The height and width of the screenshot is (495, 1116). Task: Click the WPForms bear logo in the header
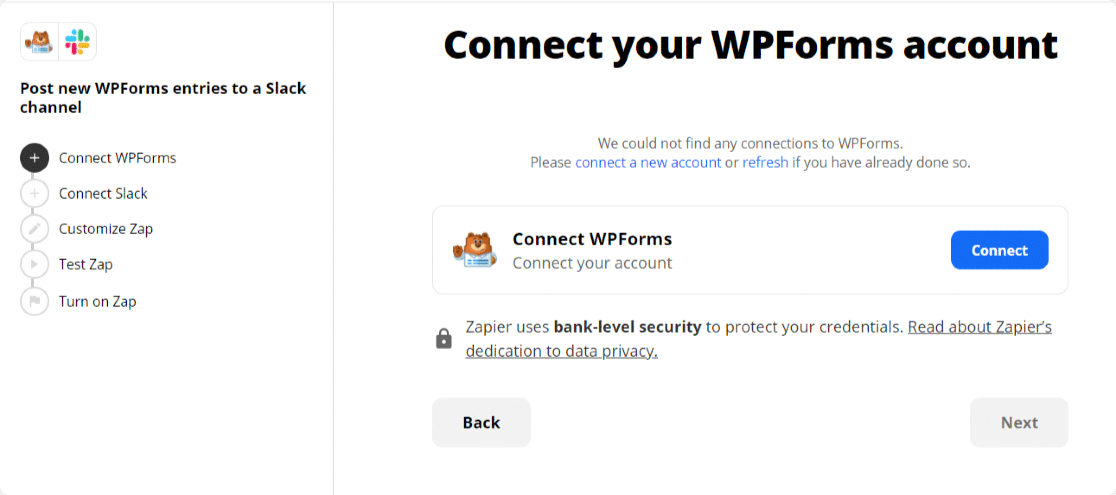tap(40, 42)
